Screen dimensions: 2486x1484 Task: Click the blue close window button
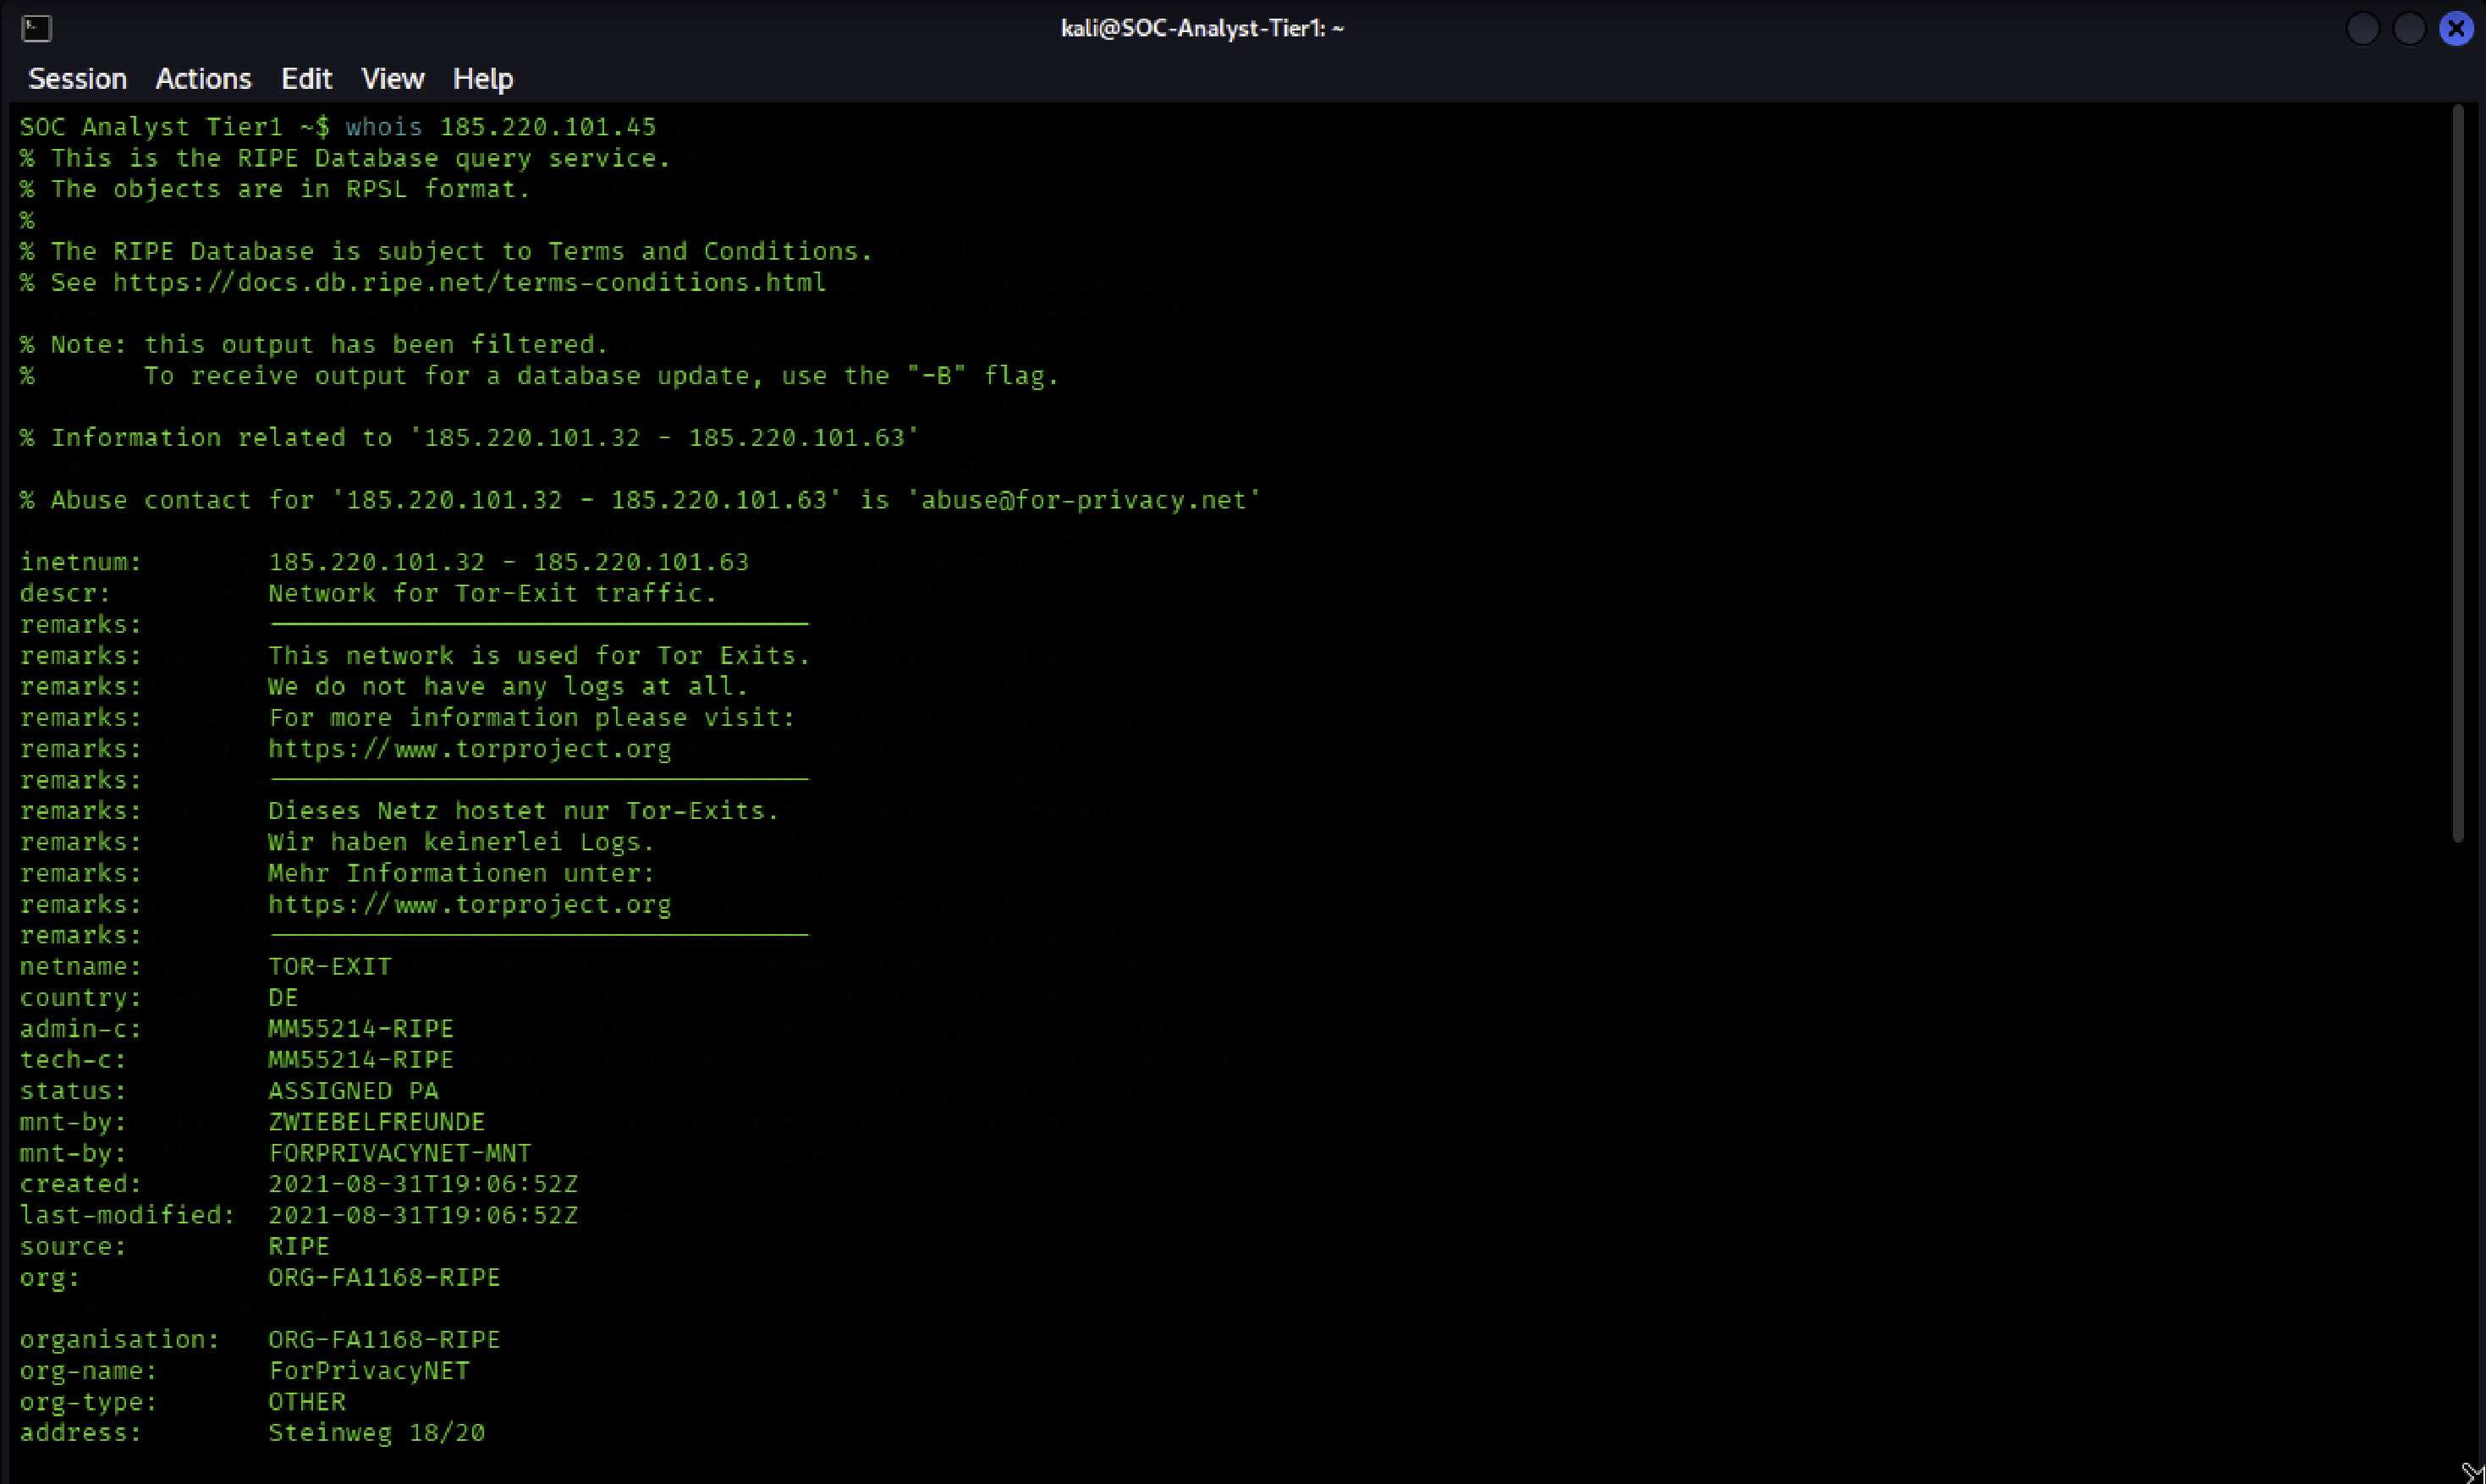click(2456, 28)
